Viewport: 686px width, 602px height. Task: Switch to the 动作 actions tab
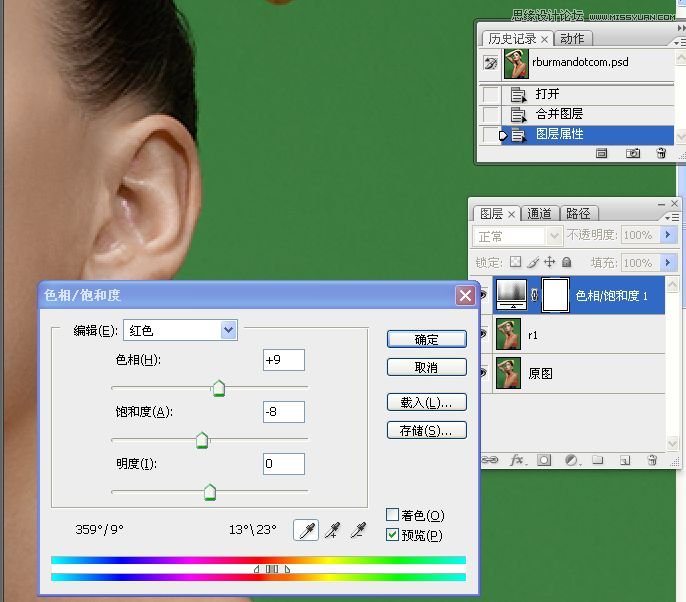coord(572,39)
